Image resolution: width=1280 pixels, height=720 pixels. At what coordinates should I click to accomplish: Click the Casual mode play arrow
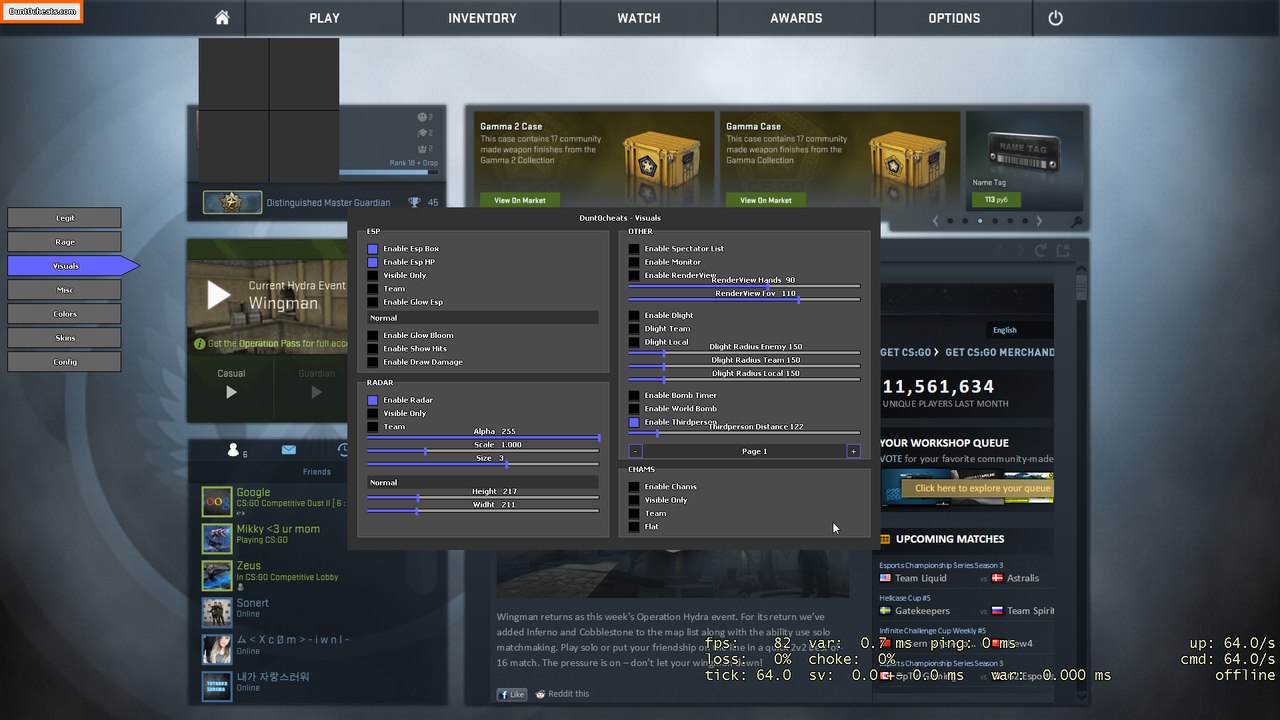[231, 393]
